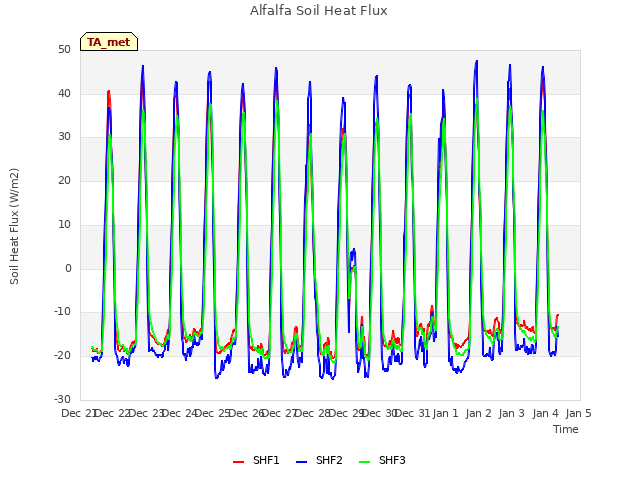Toggle SHF3 series in the legend
This screenshot has width=640, height=480.
382,460
